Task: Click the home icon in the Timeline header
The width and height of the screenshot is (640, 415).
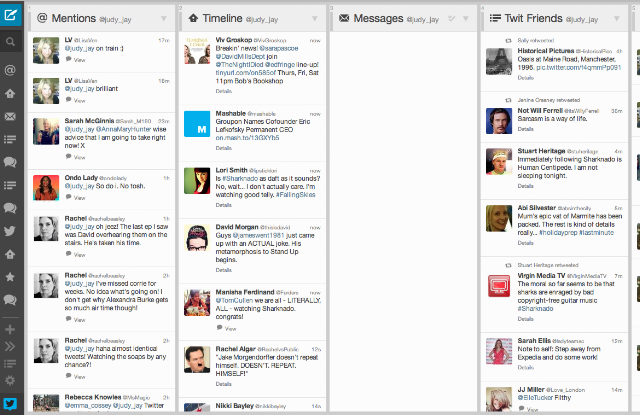Action: (193, 18)
